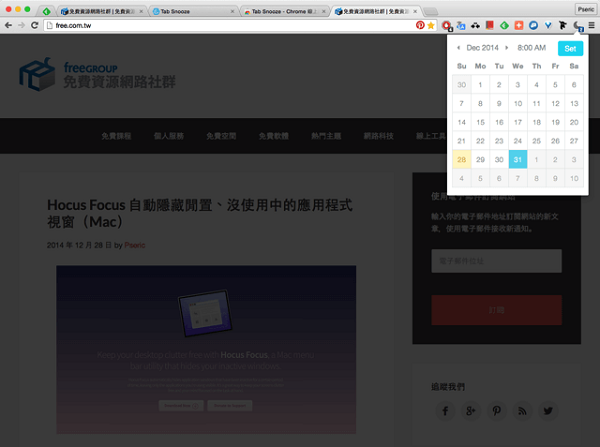Click the red Opera-style extension icon
600x447 pixels.
tap(447, 26)
